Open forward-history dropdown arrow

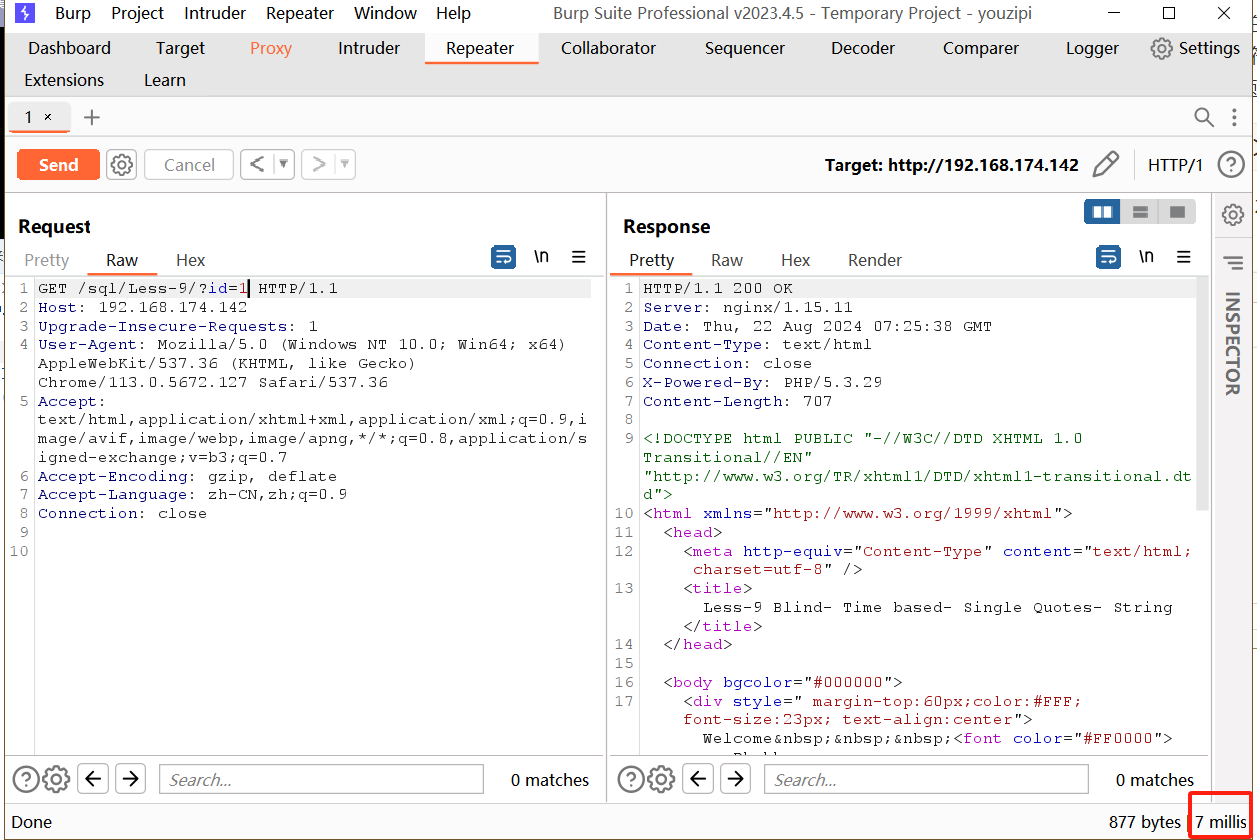click(x=345, y=165)
